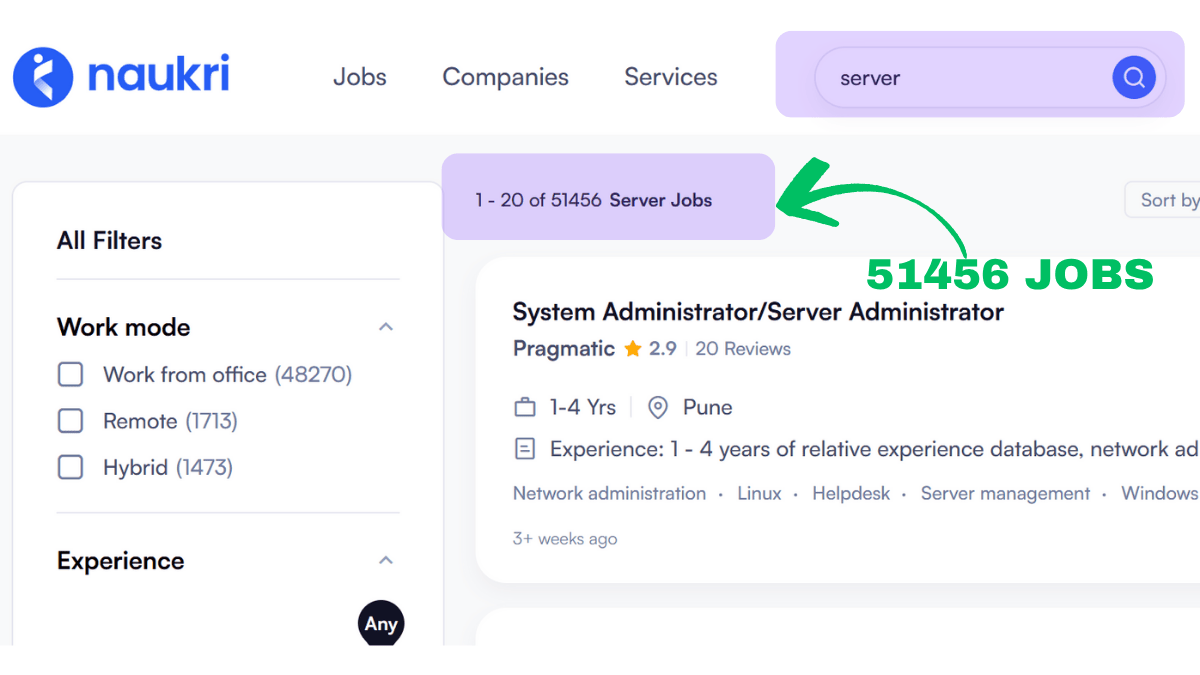This screenshot has width=1200, height=675.
Task: Collapse the Experience filter section
Action: click(386, 560)
